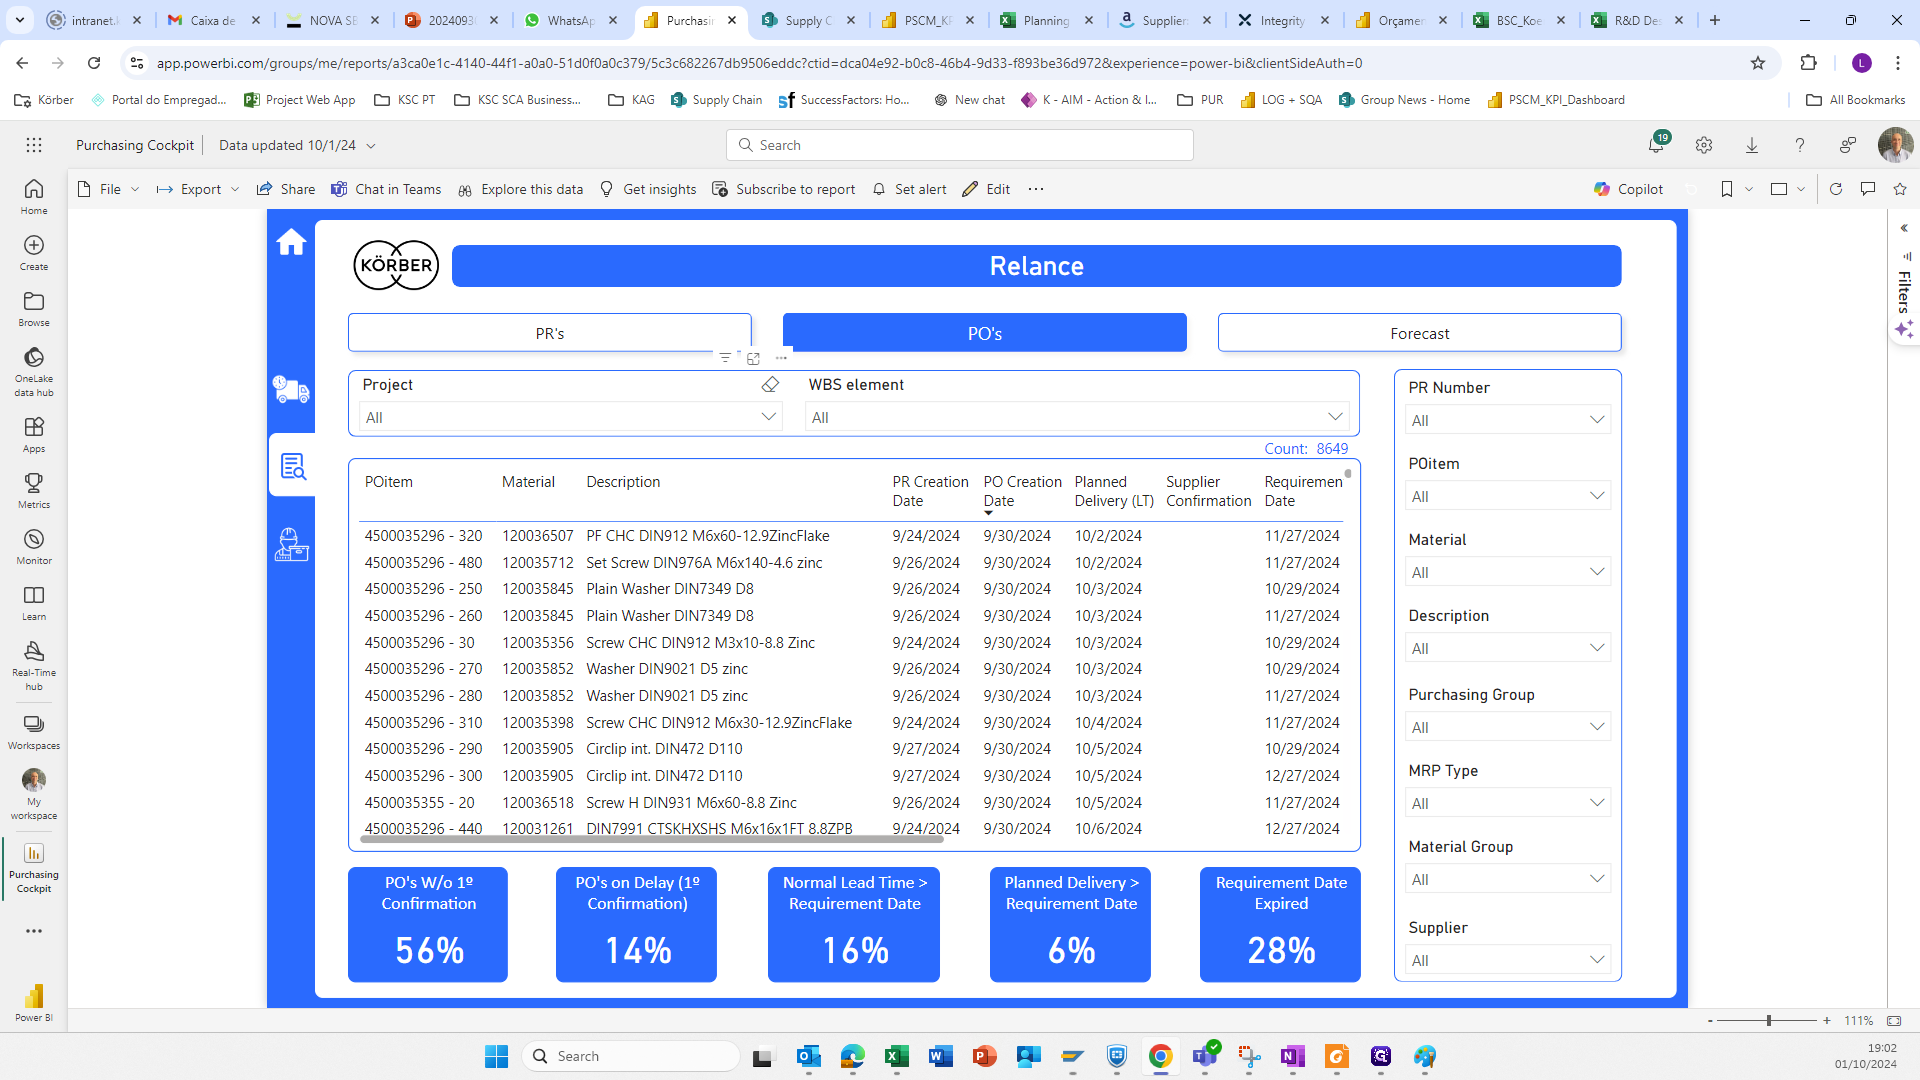Open Learn in the left sidebar
Image resolution: width=1920 pixels, height=1080 pixels.
pyautogui.click(x=34, y=602)
